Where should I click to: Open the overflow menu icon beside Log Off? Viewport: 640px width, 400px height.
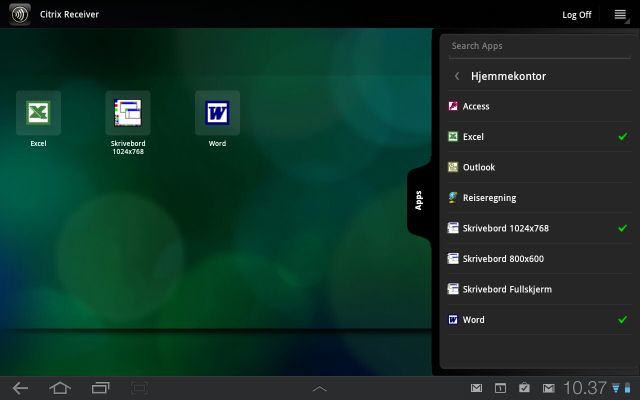coord(620,15)
